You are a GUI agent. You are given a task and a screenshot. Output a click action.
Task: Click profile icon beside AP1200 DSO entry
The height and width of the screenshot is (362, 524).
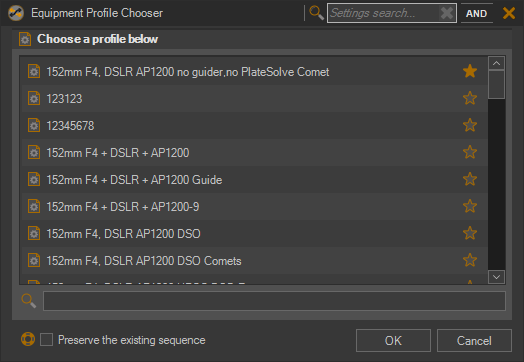click(34, 234)
